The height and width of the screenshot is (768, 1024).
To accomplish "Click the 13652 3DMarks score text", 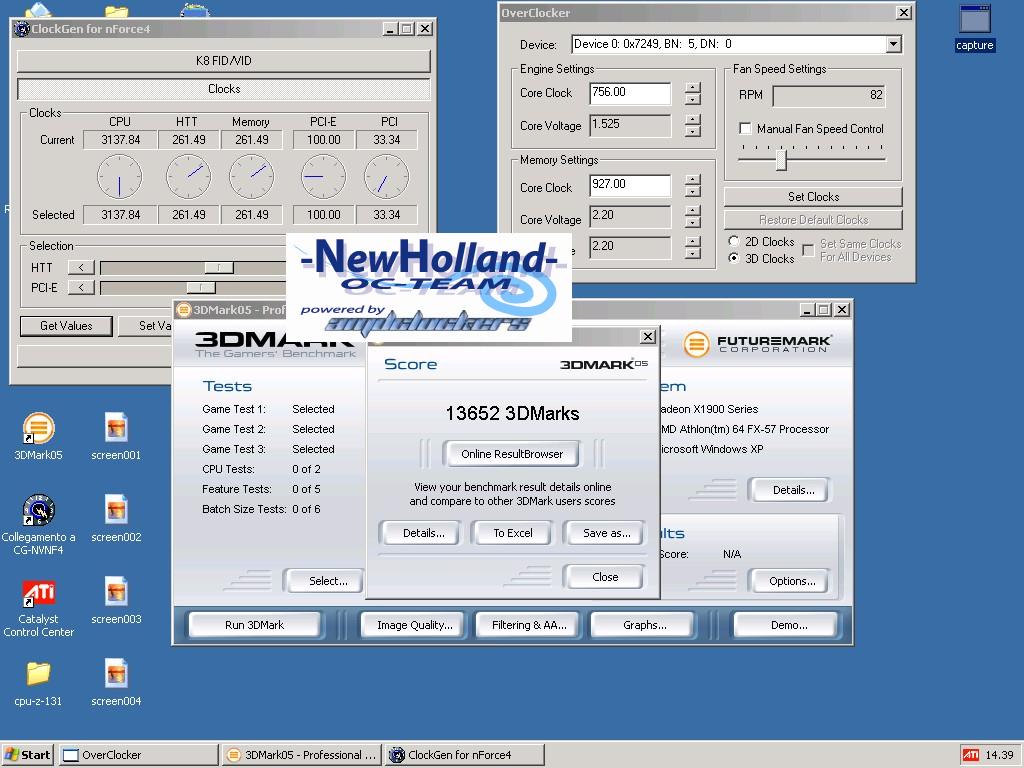I will click(x=512, y=413).
